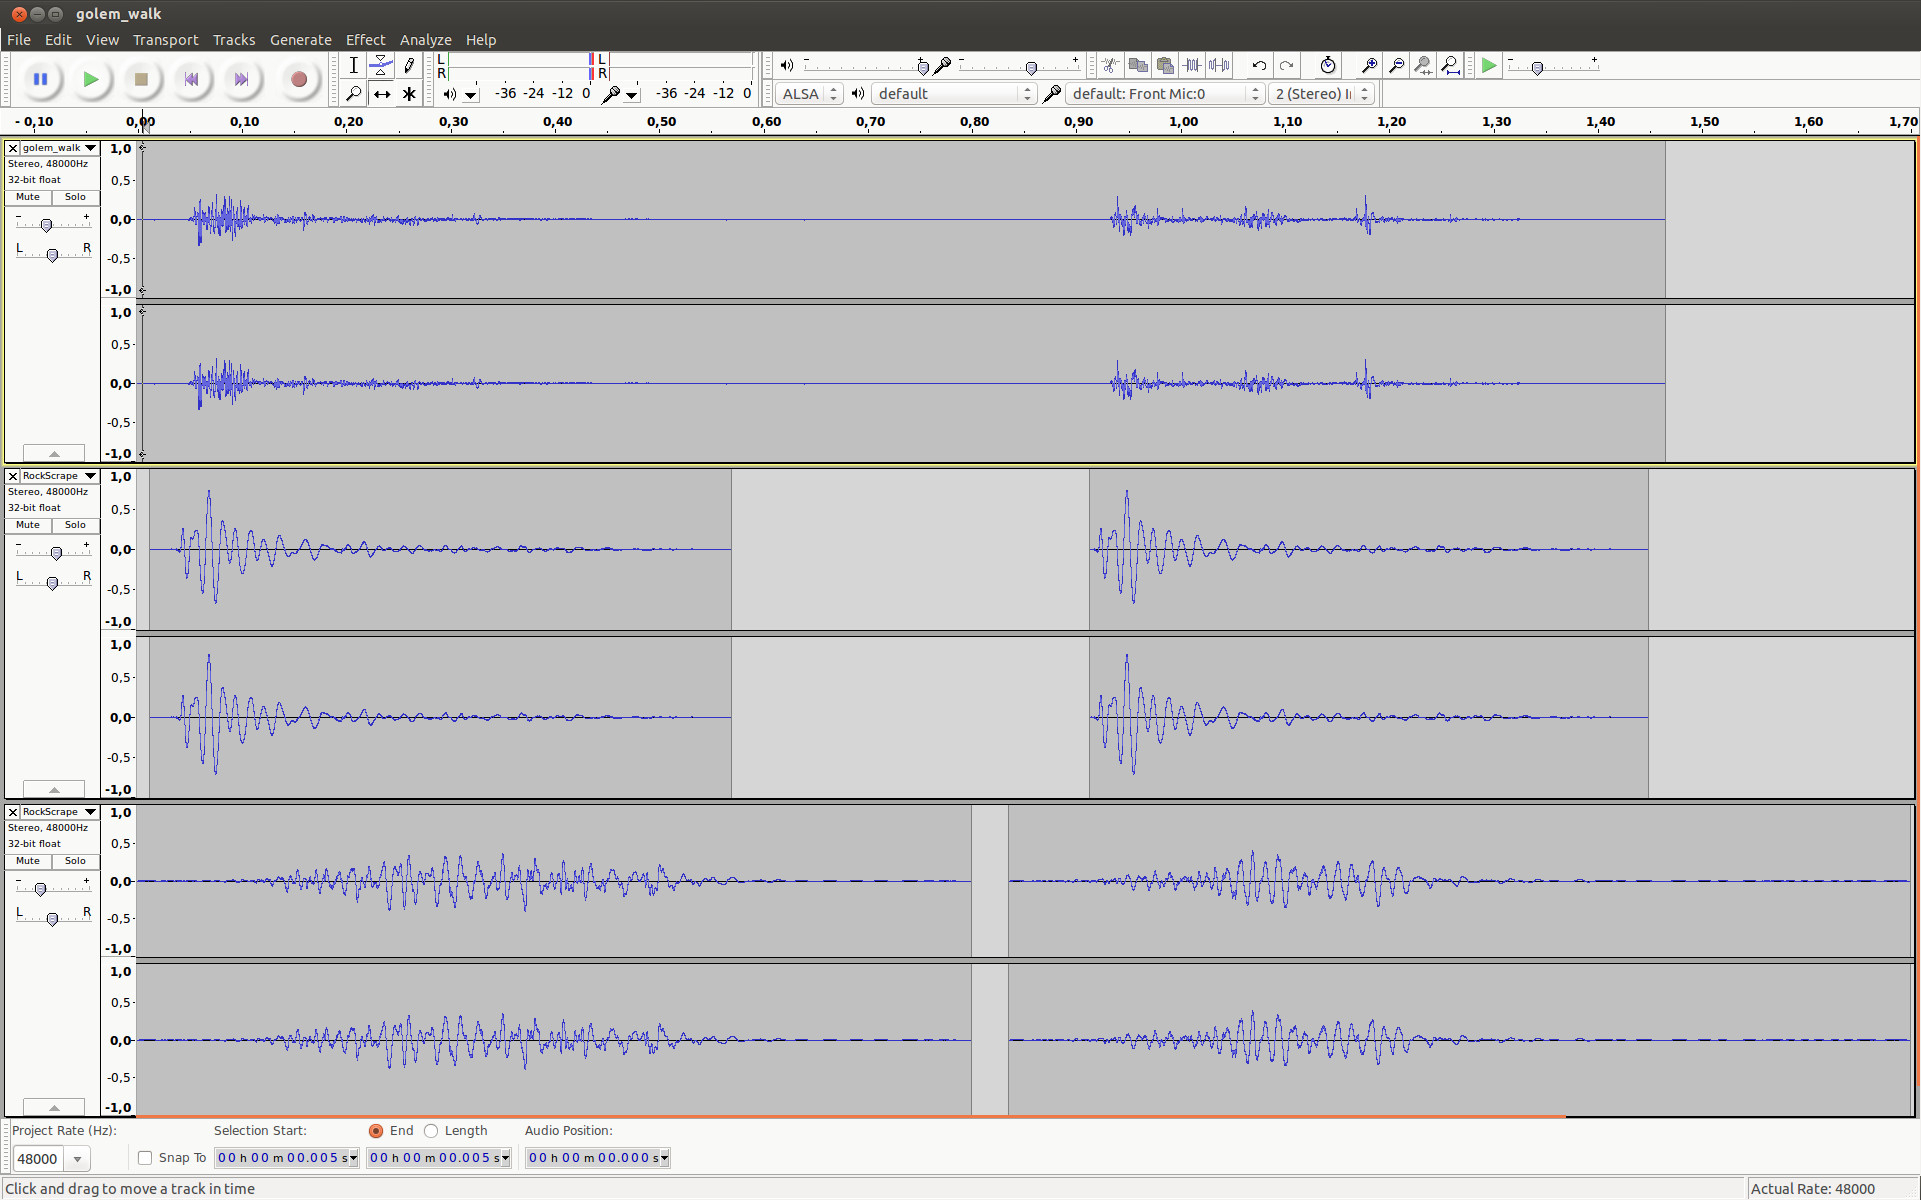Mute the golem_walk track
This screenshot has width=1921, height=1200.
(28, 197)
